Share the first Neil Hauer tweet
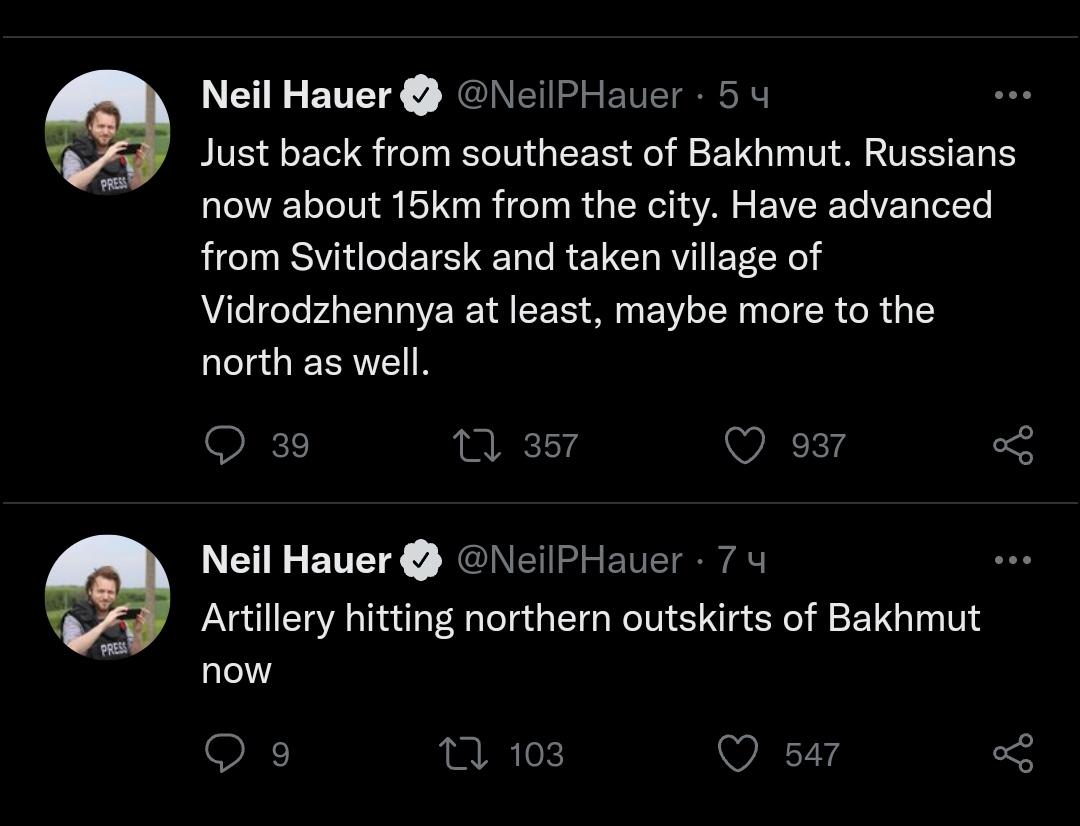This screenshot has height=826, width=1080. coord(1013,445)
